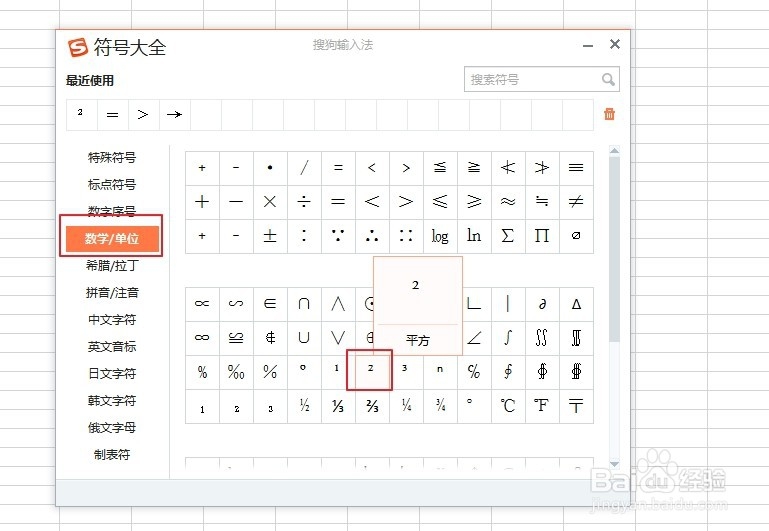Insert the one-quarter fraction ¼
The image size is (769, 531).
[x=406, y=406]
